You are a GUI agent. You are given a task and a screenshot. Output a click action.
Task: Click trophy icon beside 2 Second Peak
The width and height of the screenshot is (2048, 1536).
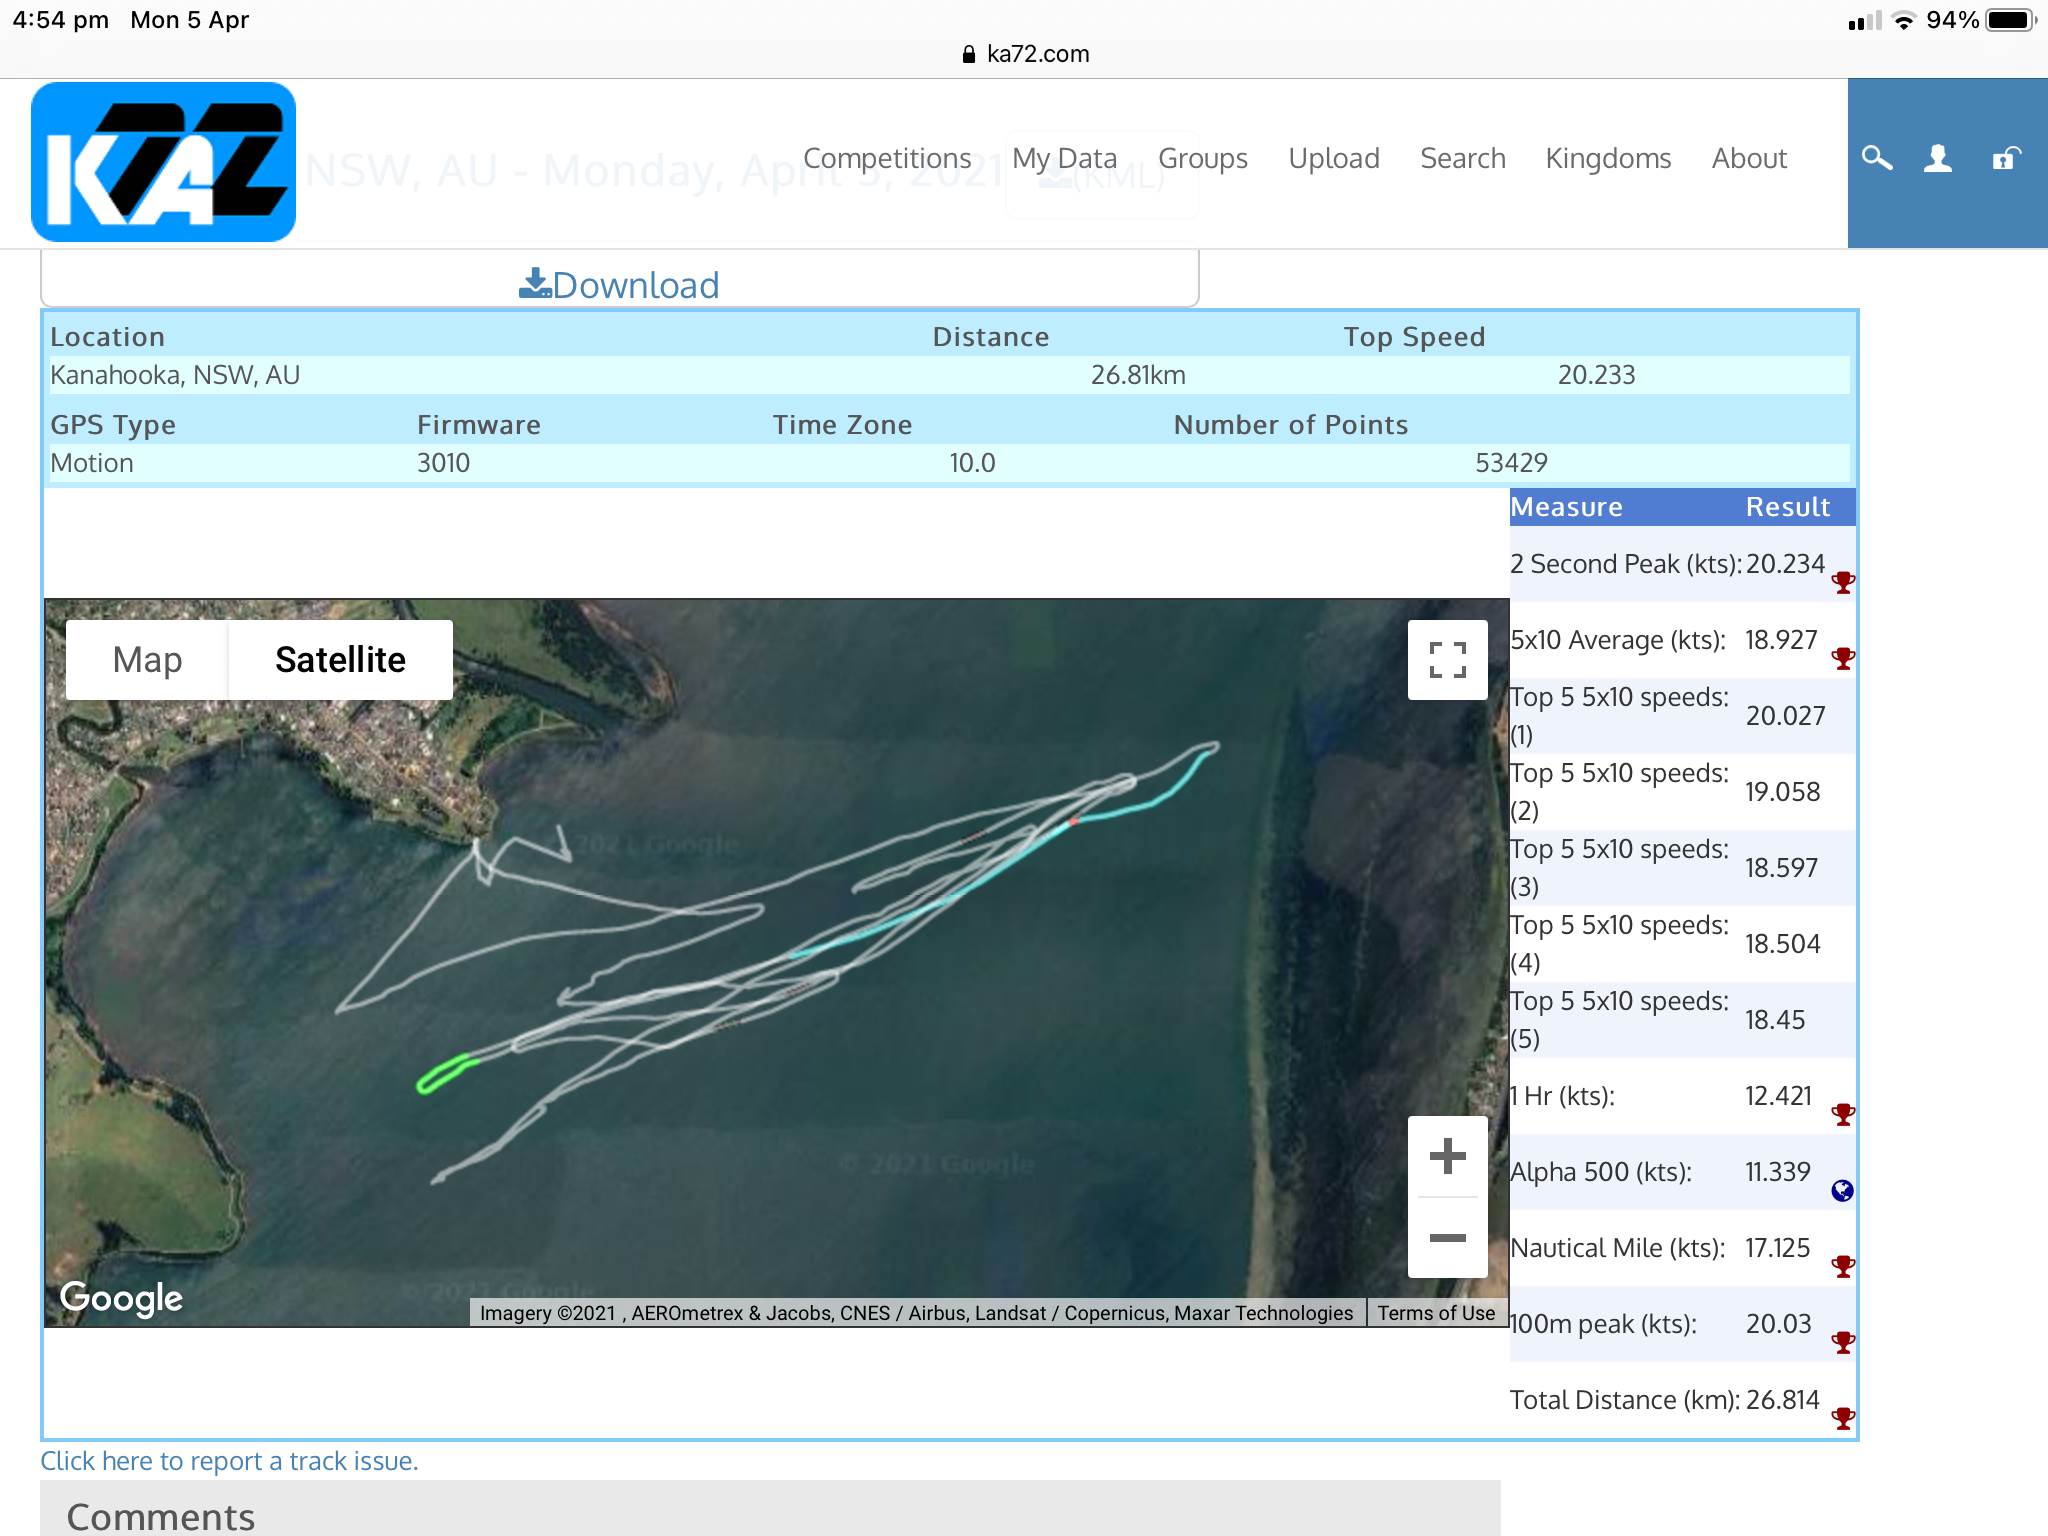(1843, 582)
